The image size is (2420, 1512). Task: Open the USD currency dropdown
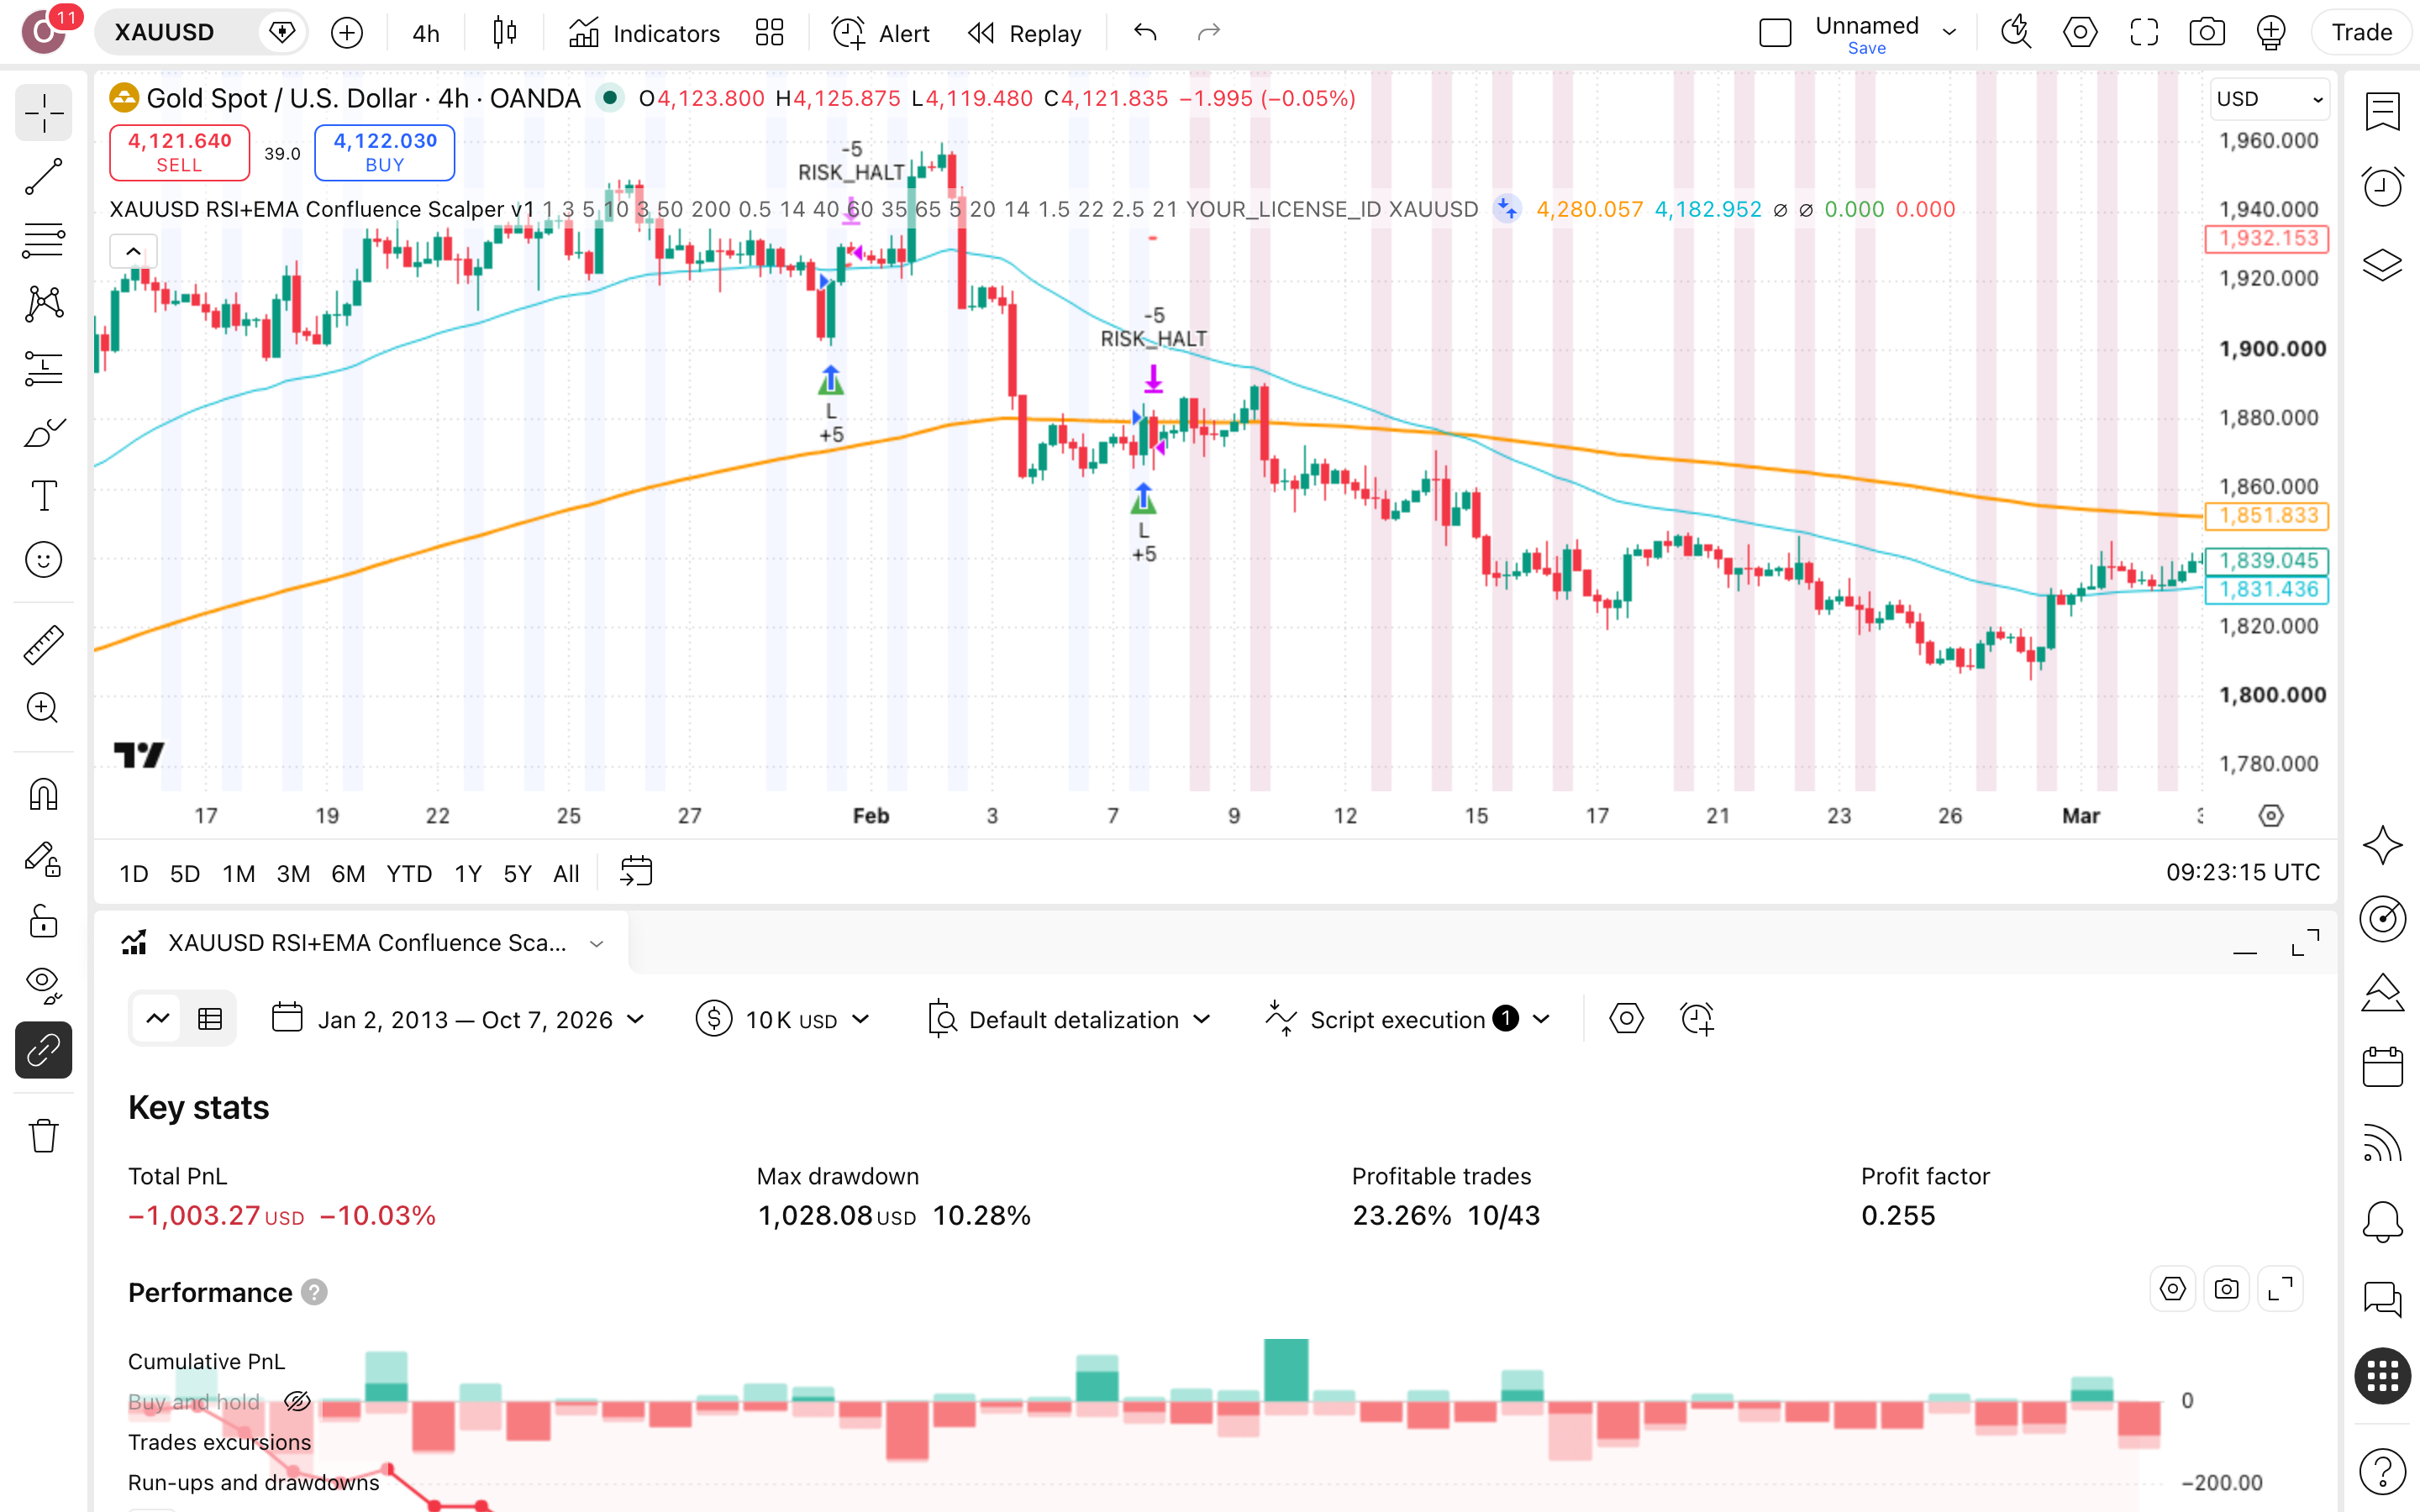point(2268,99)
